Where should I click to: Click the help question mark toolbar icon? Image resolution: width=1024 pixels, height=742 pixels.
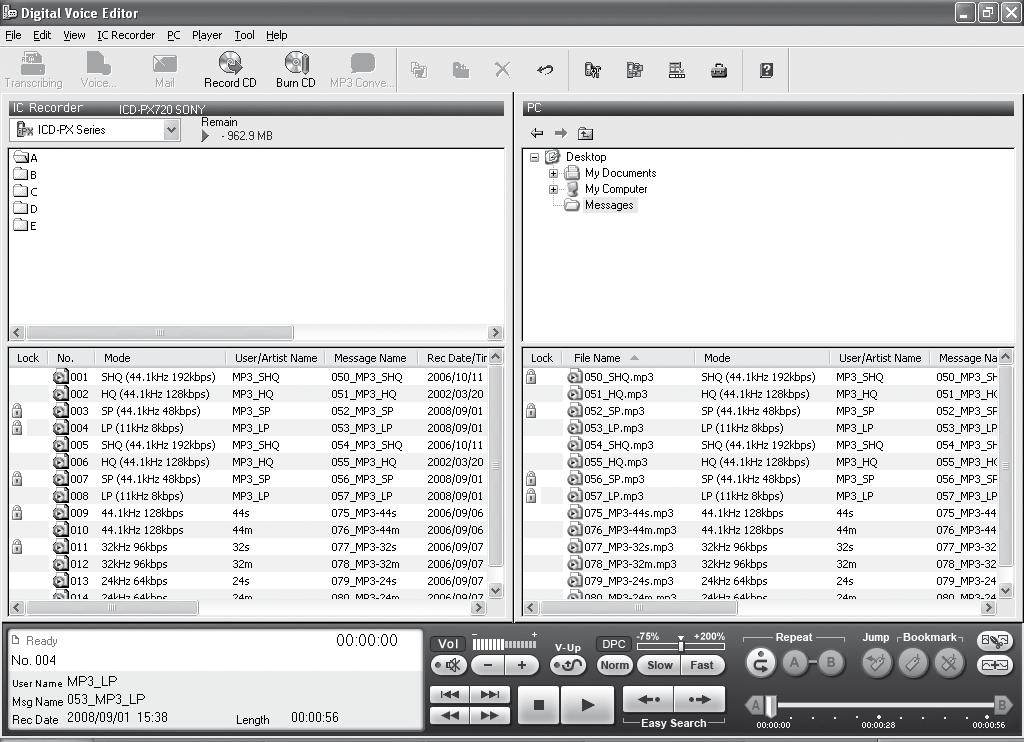coord(766,70)
